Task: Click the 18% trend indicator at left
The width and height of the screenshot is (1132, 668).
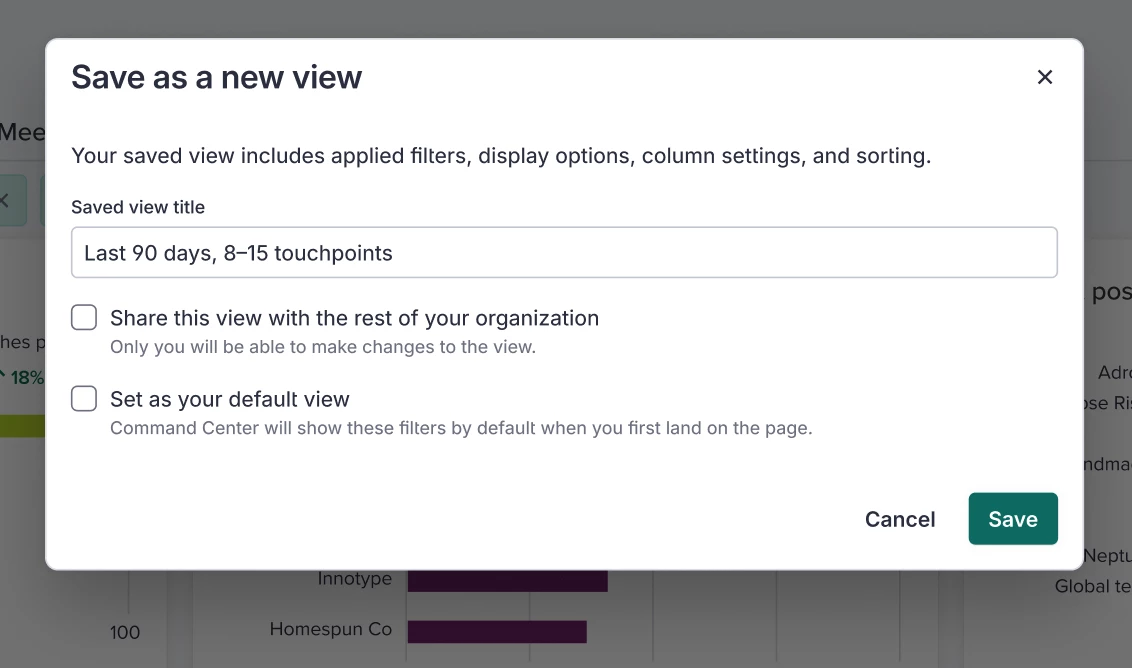Action: 24,378
